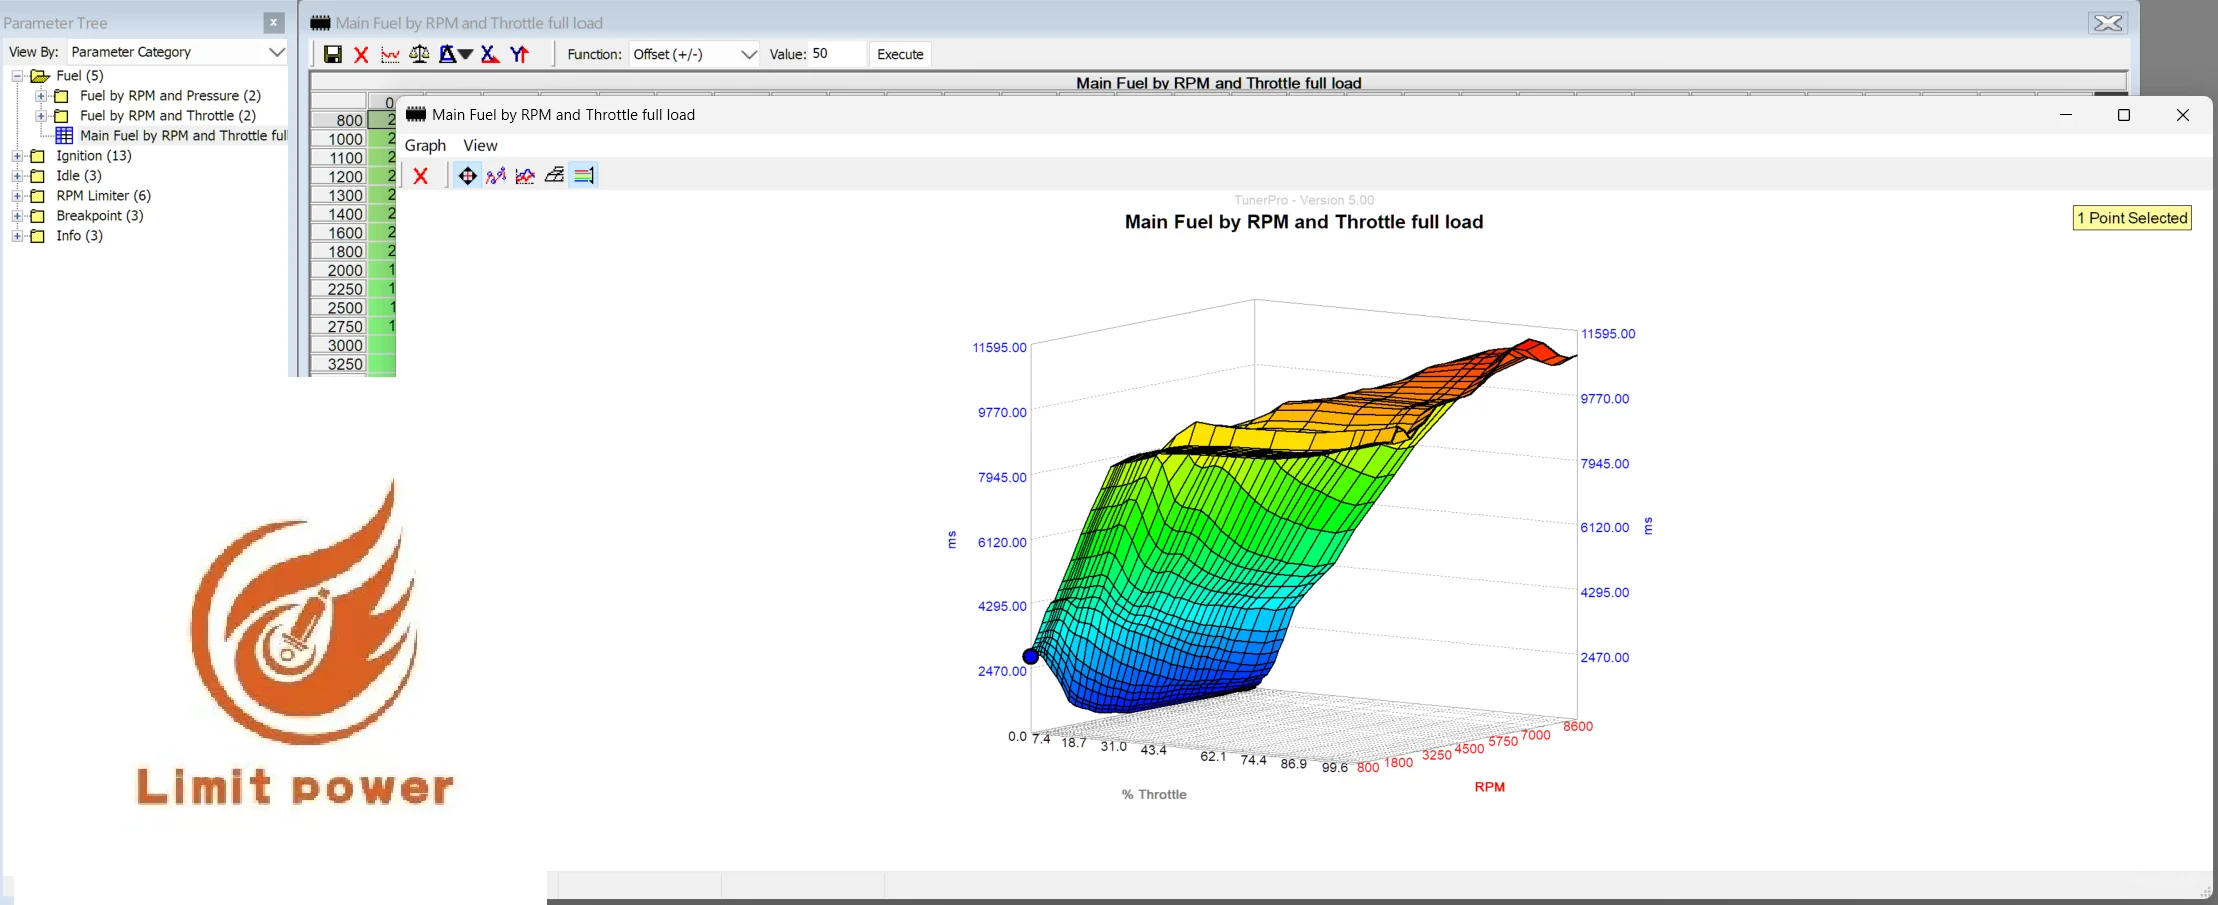Select Fuel by RPM and Pressure (2) label
This screenshot has width=2218, height=905.
point(170,96)
